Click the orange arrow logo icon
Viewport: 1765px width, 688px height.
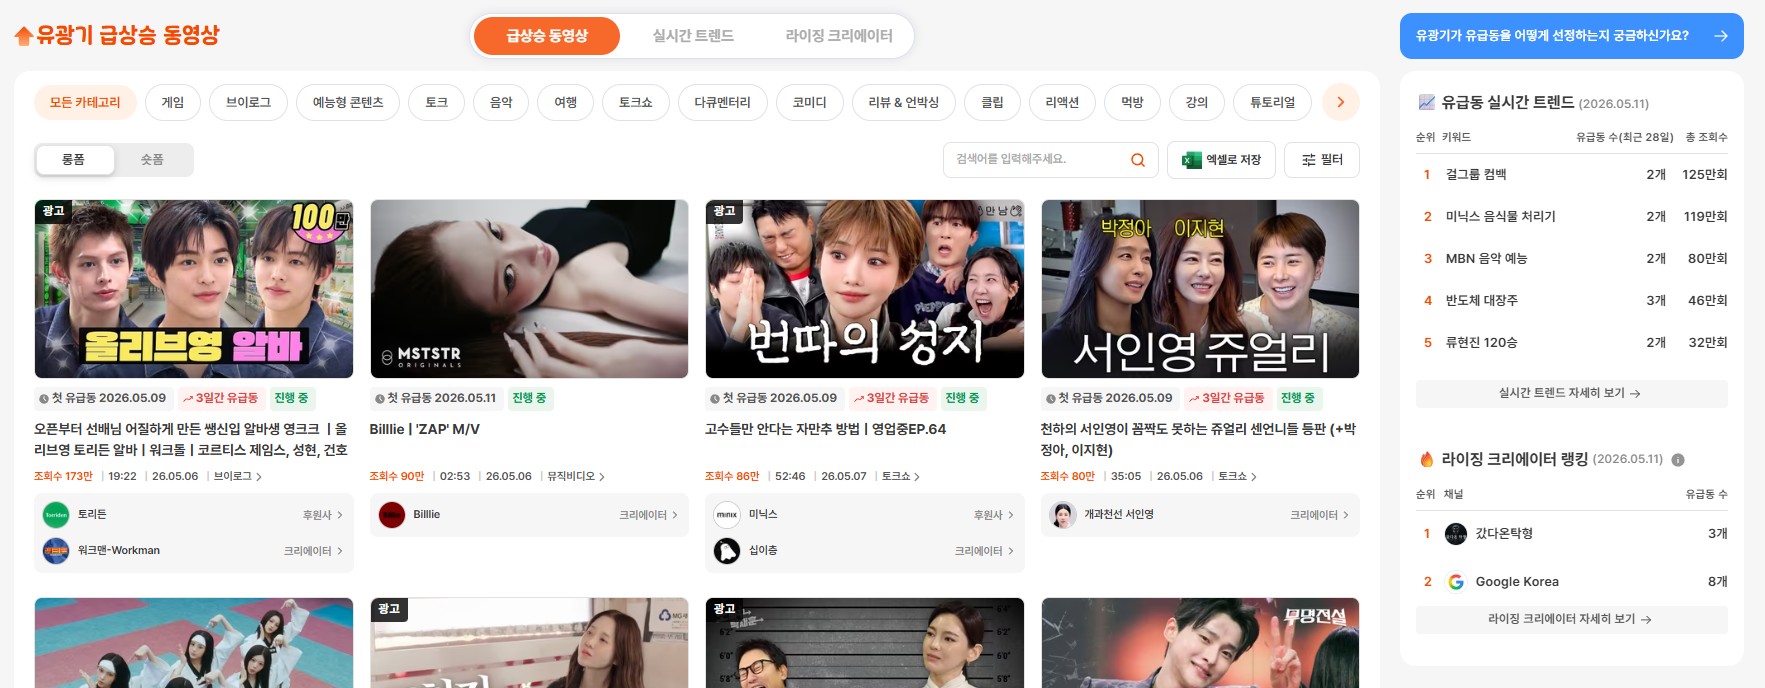pos(24,36)
